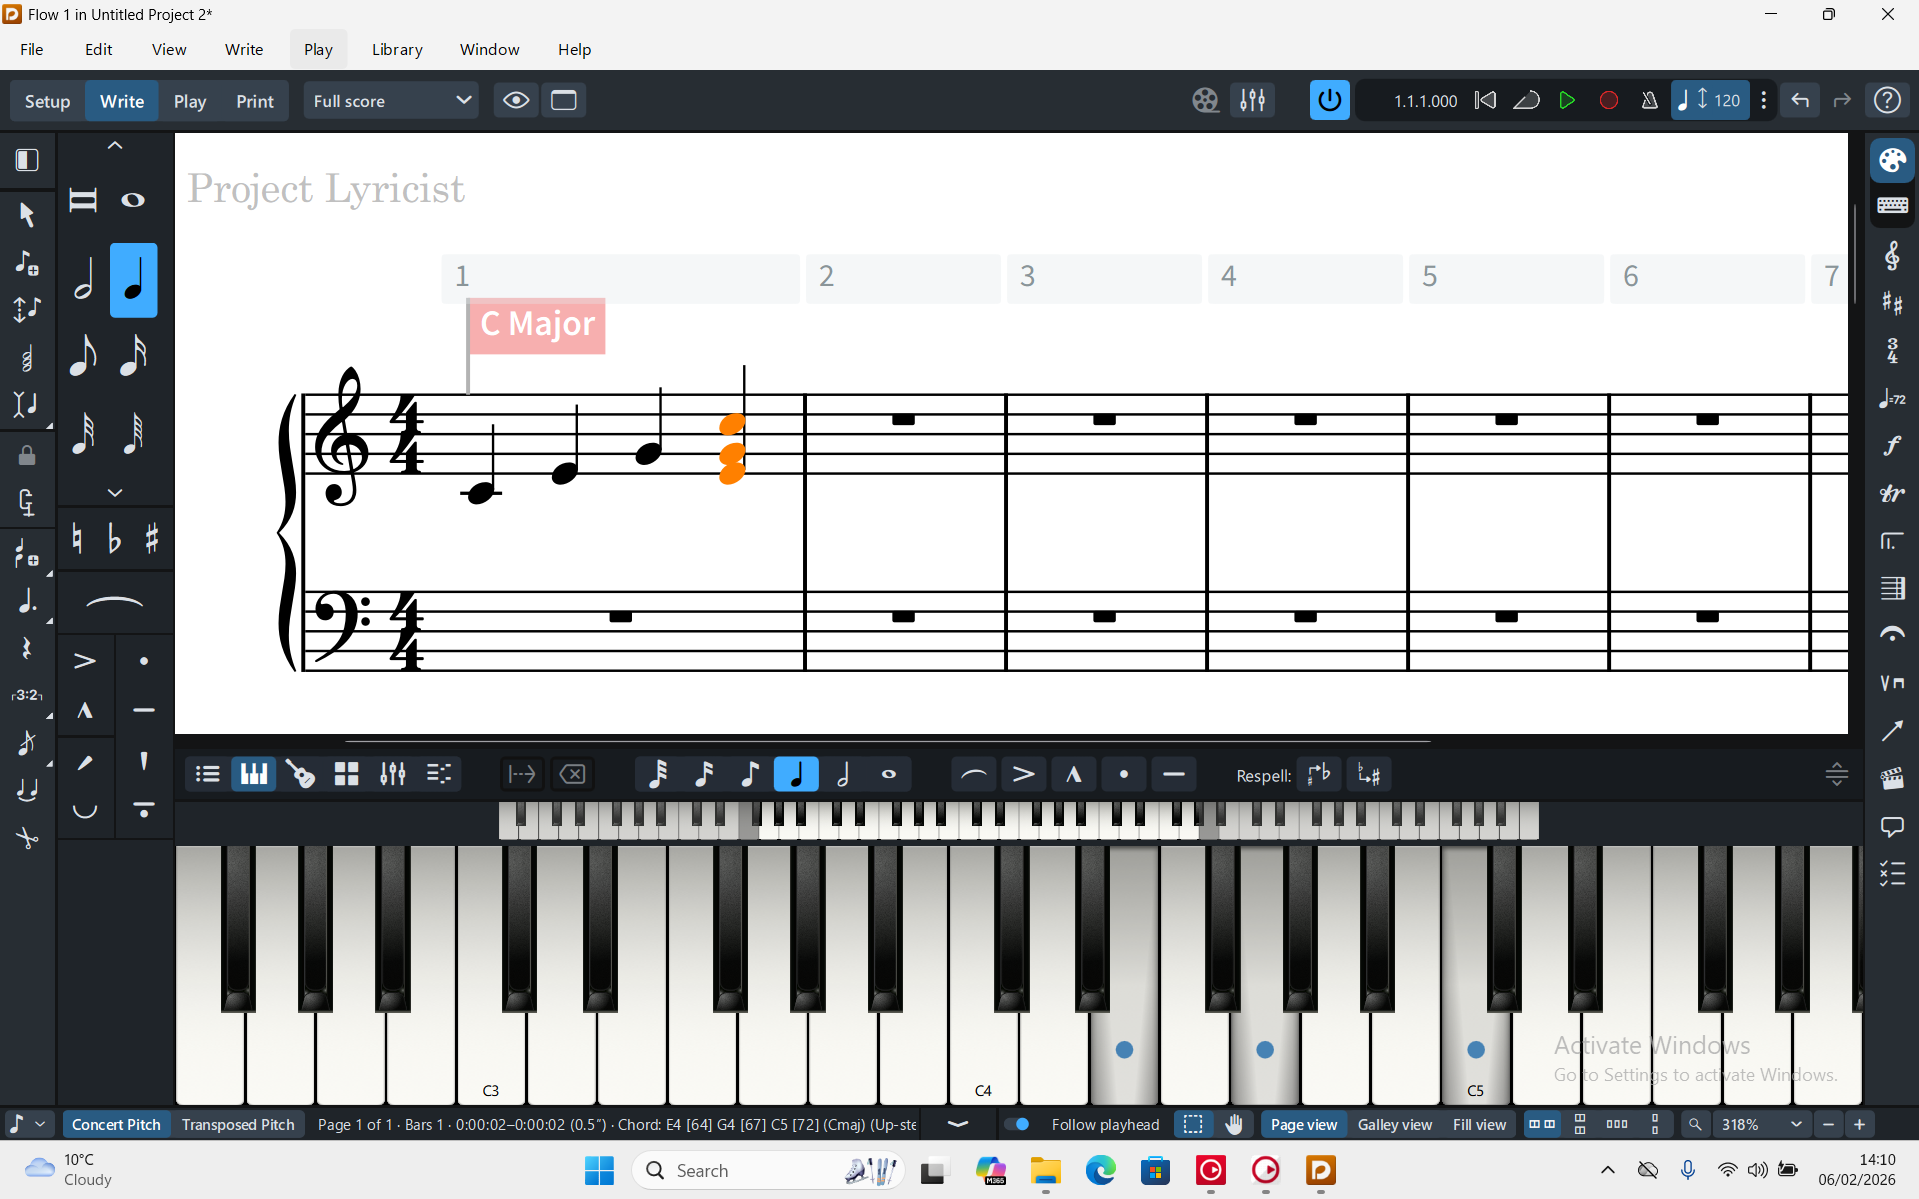Apply the sharp accidental
1919x1199 pixels.
point(152,540)
